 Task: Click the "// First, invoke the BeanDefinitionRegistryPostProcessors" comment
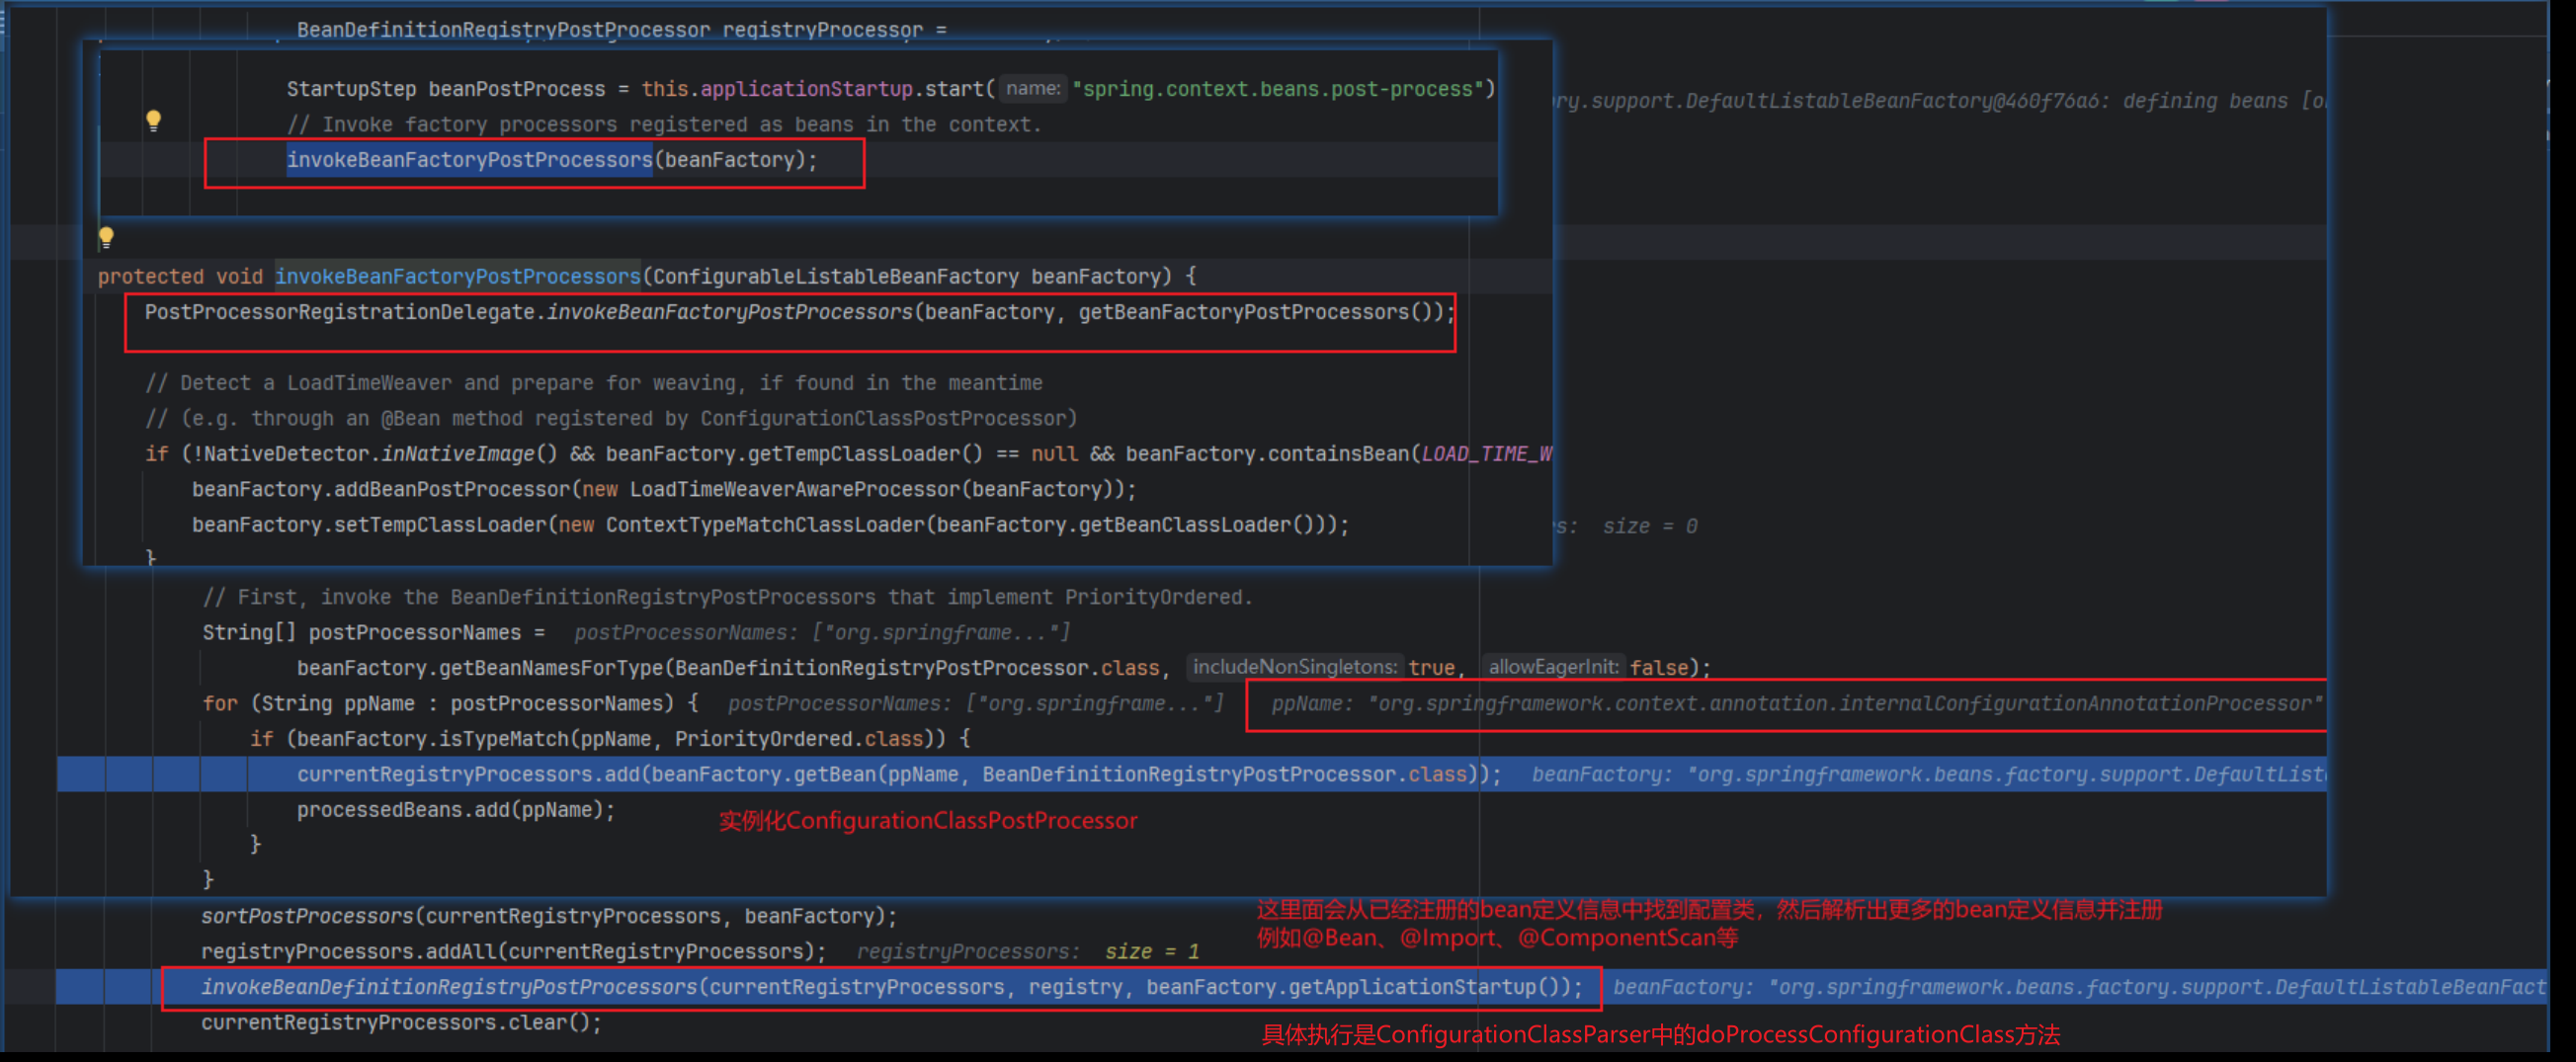point(727,597)
